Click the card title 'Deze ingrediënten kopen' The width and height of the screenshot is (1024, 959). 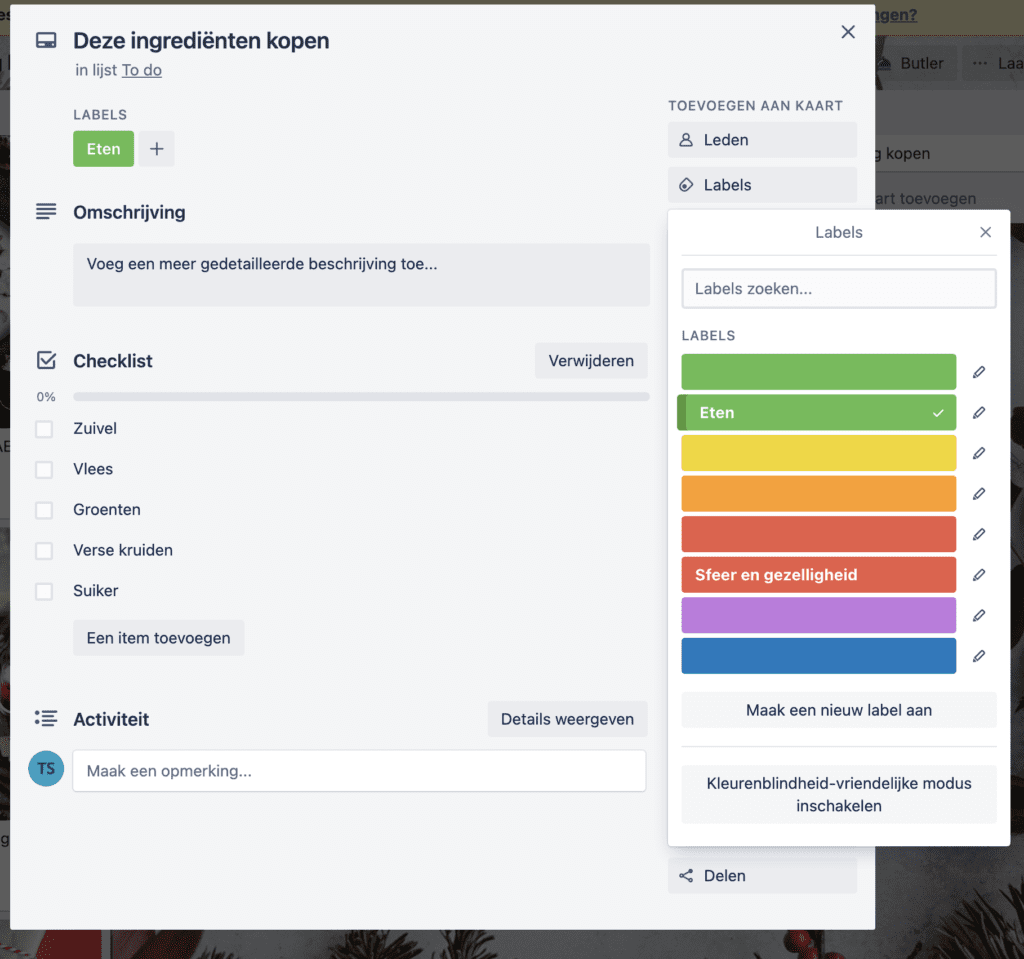click(x=201, y=41)
